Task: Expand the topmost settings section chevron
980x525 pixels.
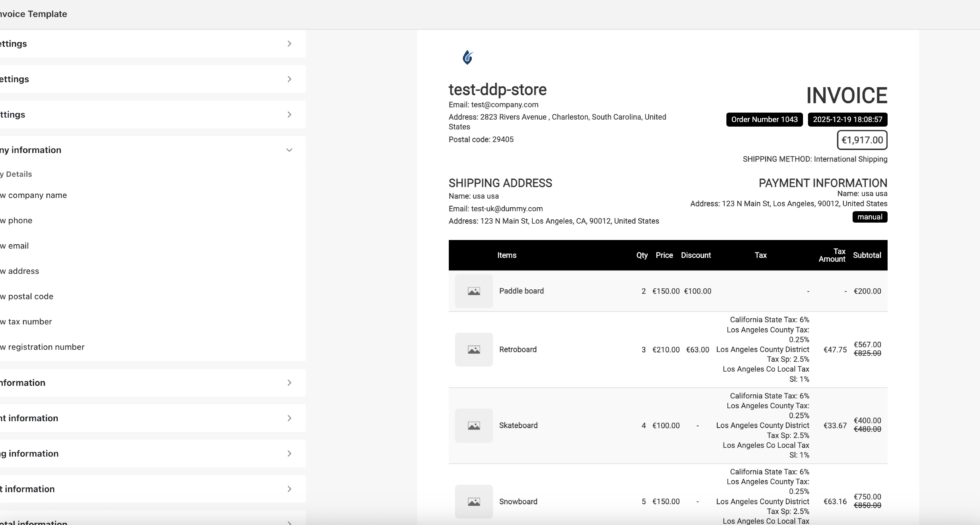Action: click(289, 44)
